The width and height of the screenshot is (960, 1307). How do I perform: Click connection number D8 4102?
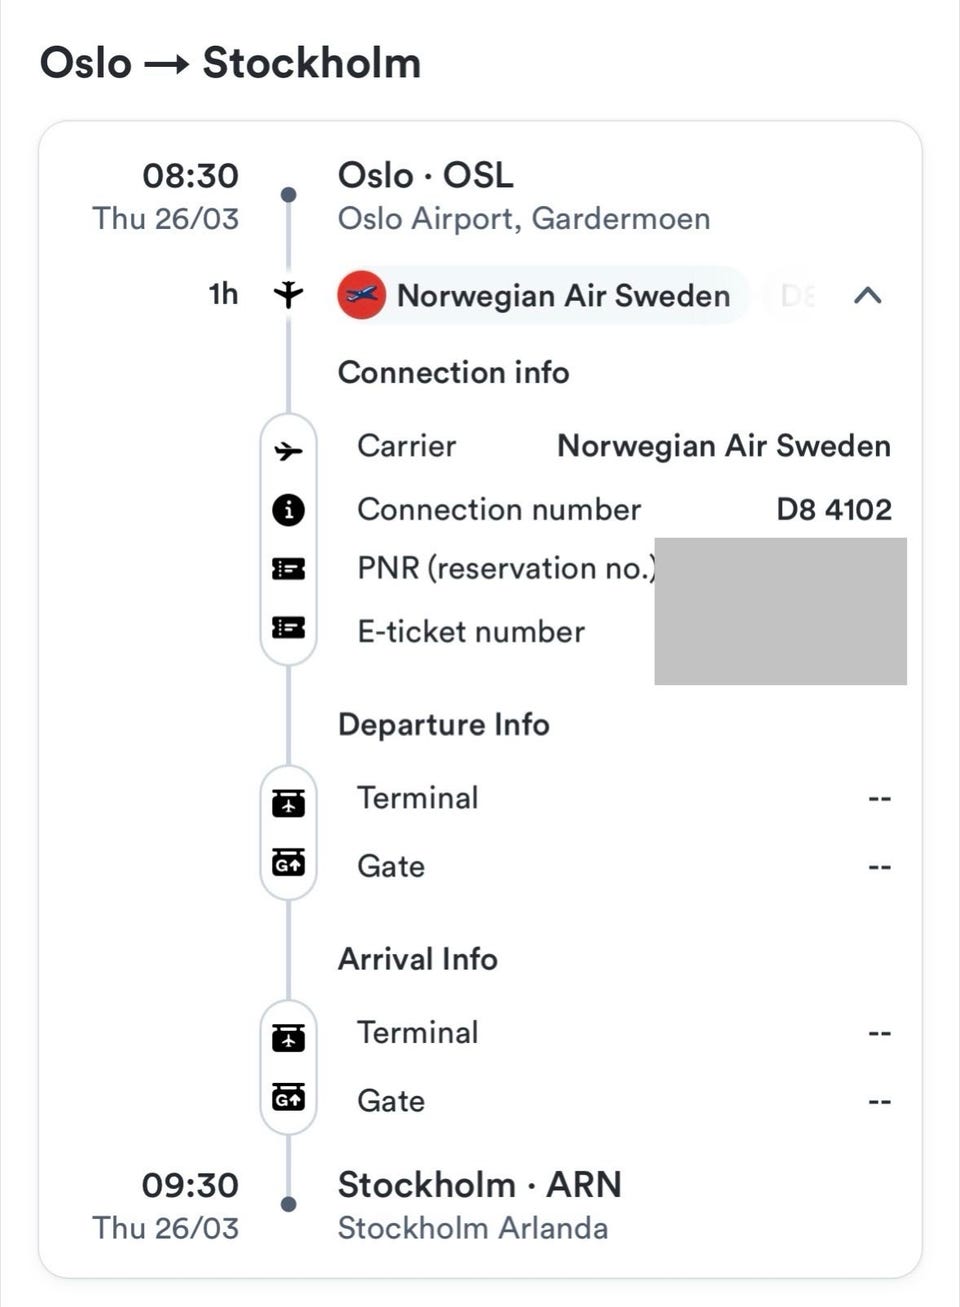pos(833,510)
